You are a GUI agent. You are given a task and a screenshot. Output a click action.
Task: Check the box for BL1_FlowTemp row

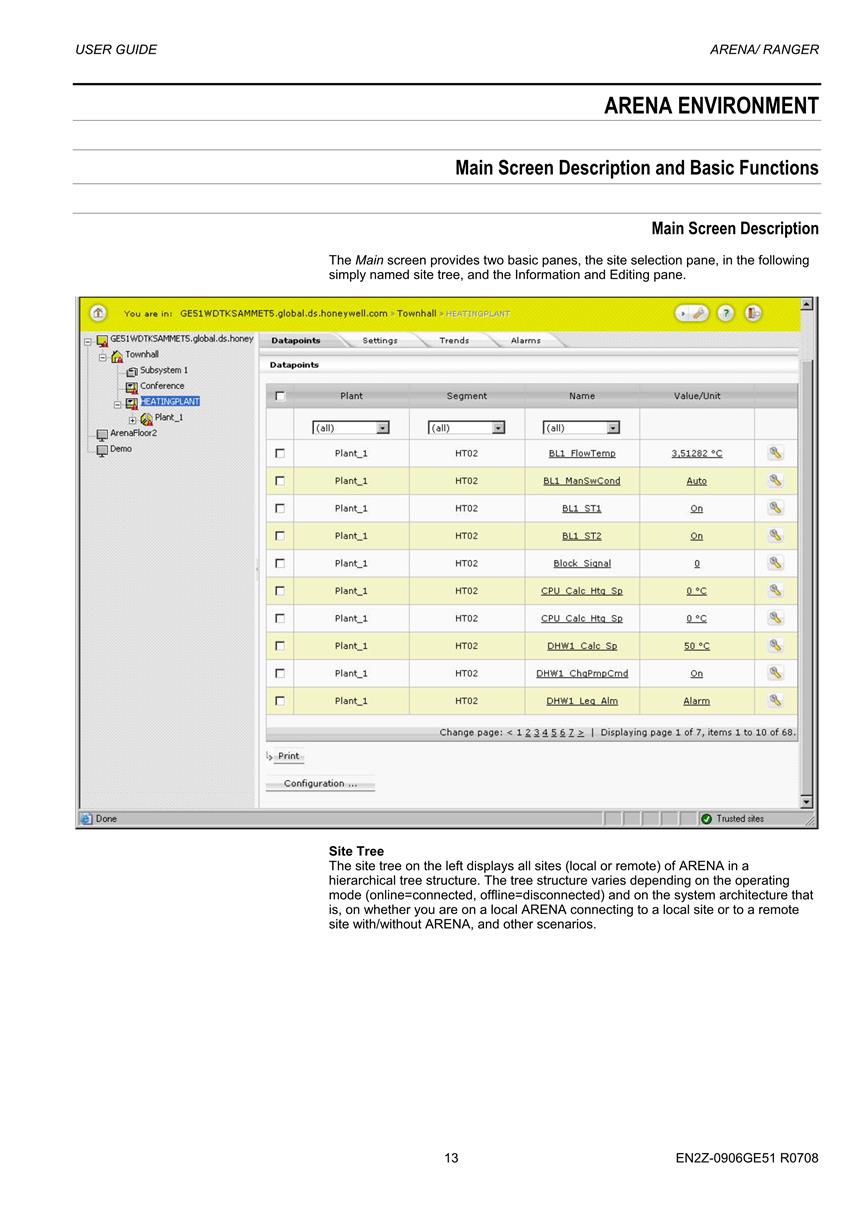(x=280, y=453)
